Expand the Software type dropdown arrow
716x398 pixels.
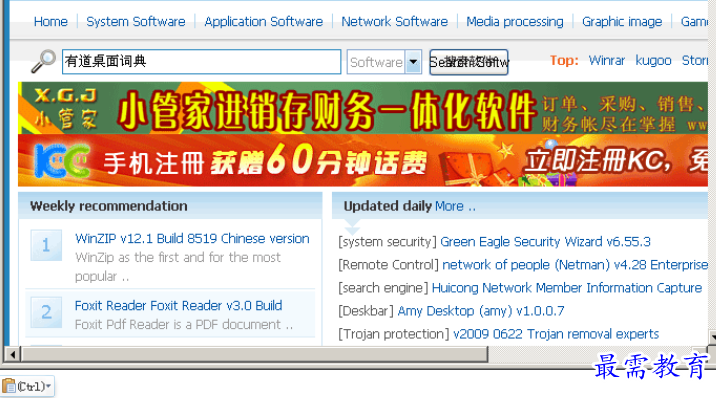pyautogui.click(x=413, y=62)
